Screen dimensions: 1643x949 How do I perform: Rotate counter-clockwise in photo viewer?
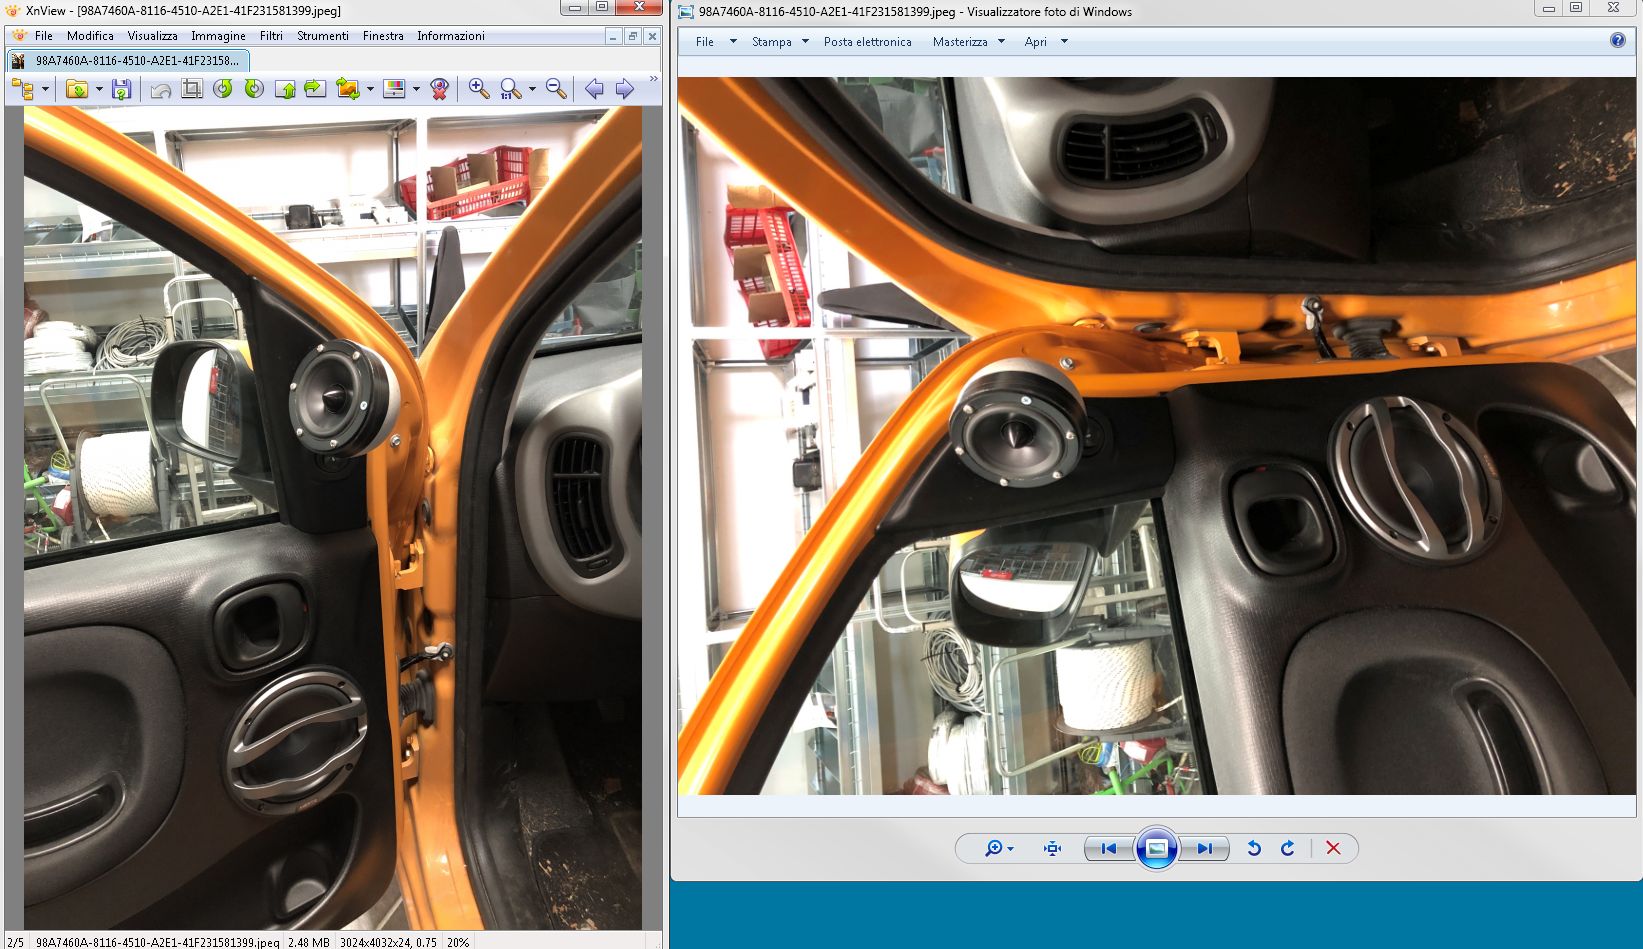click(1253, 848)
